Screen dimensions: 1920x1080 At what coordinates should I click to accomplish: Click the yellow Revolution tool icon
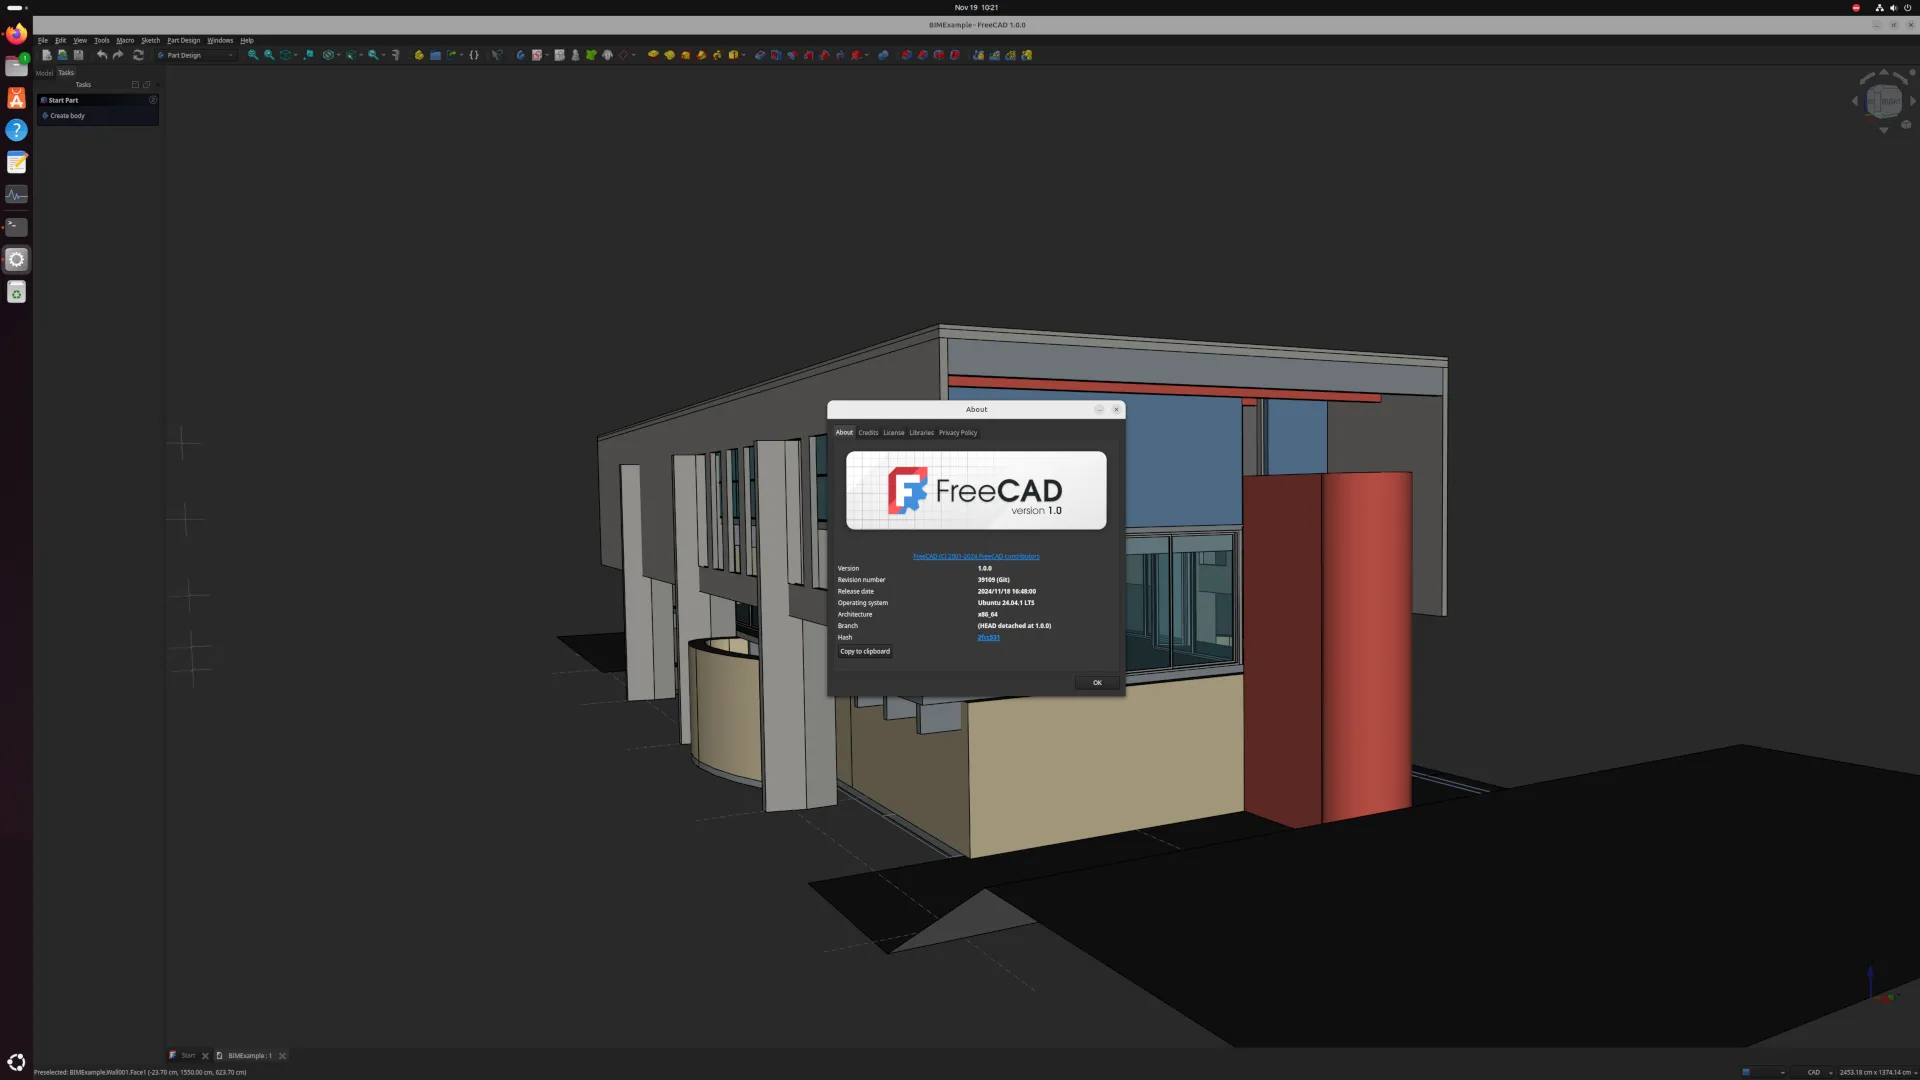point(669,55)
